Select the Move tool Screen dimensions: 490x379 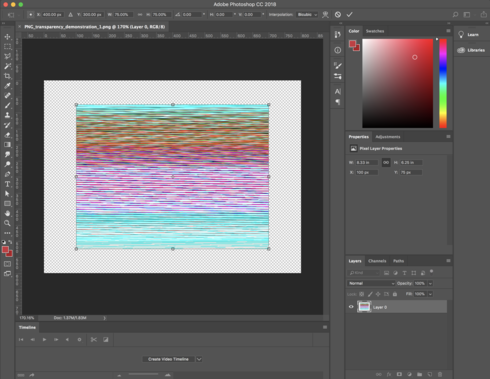point(7,37)
